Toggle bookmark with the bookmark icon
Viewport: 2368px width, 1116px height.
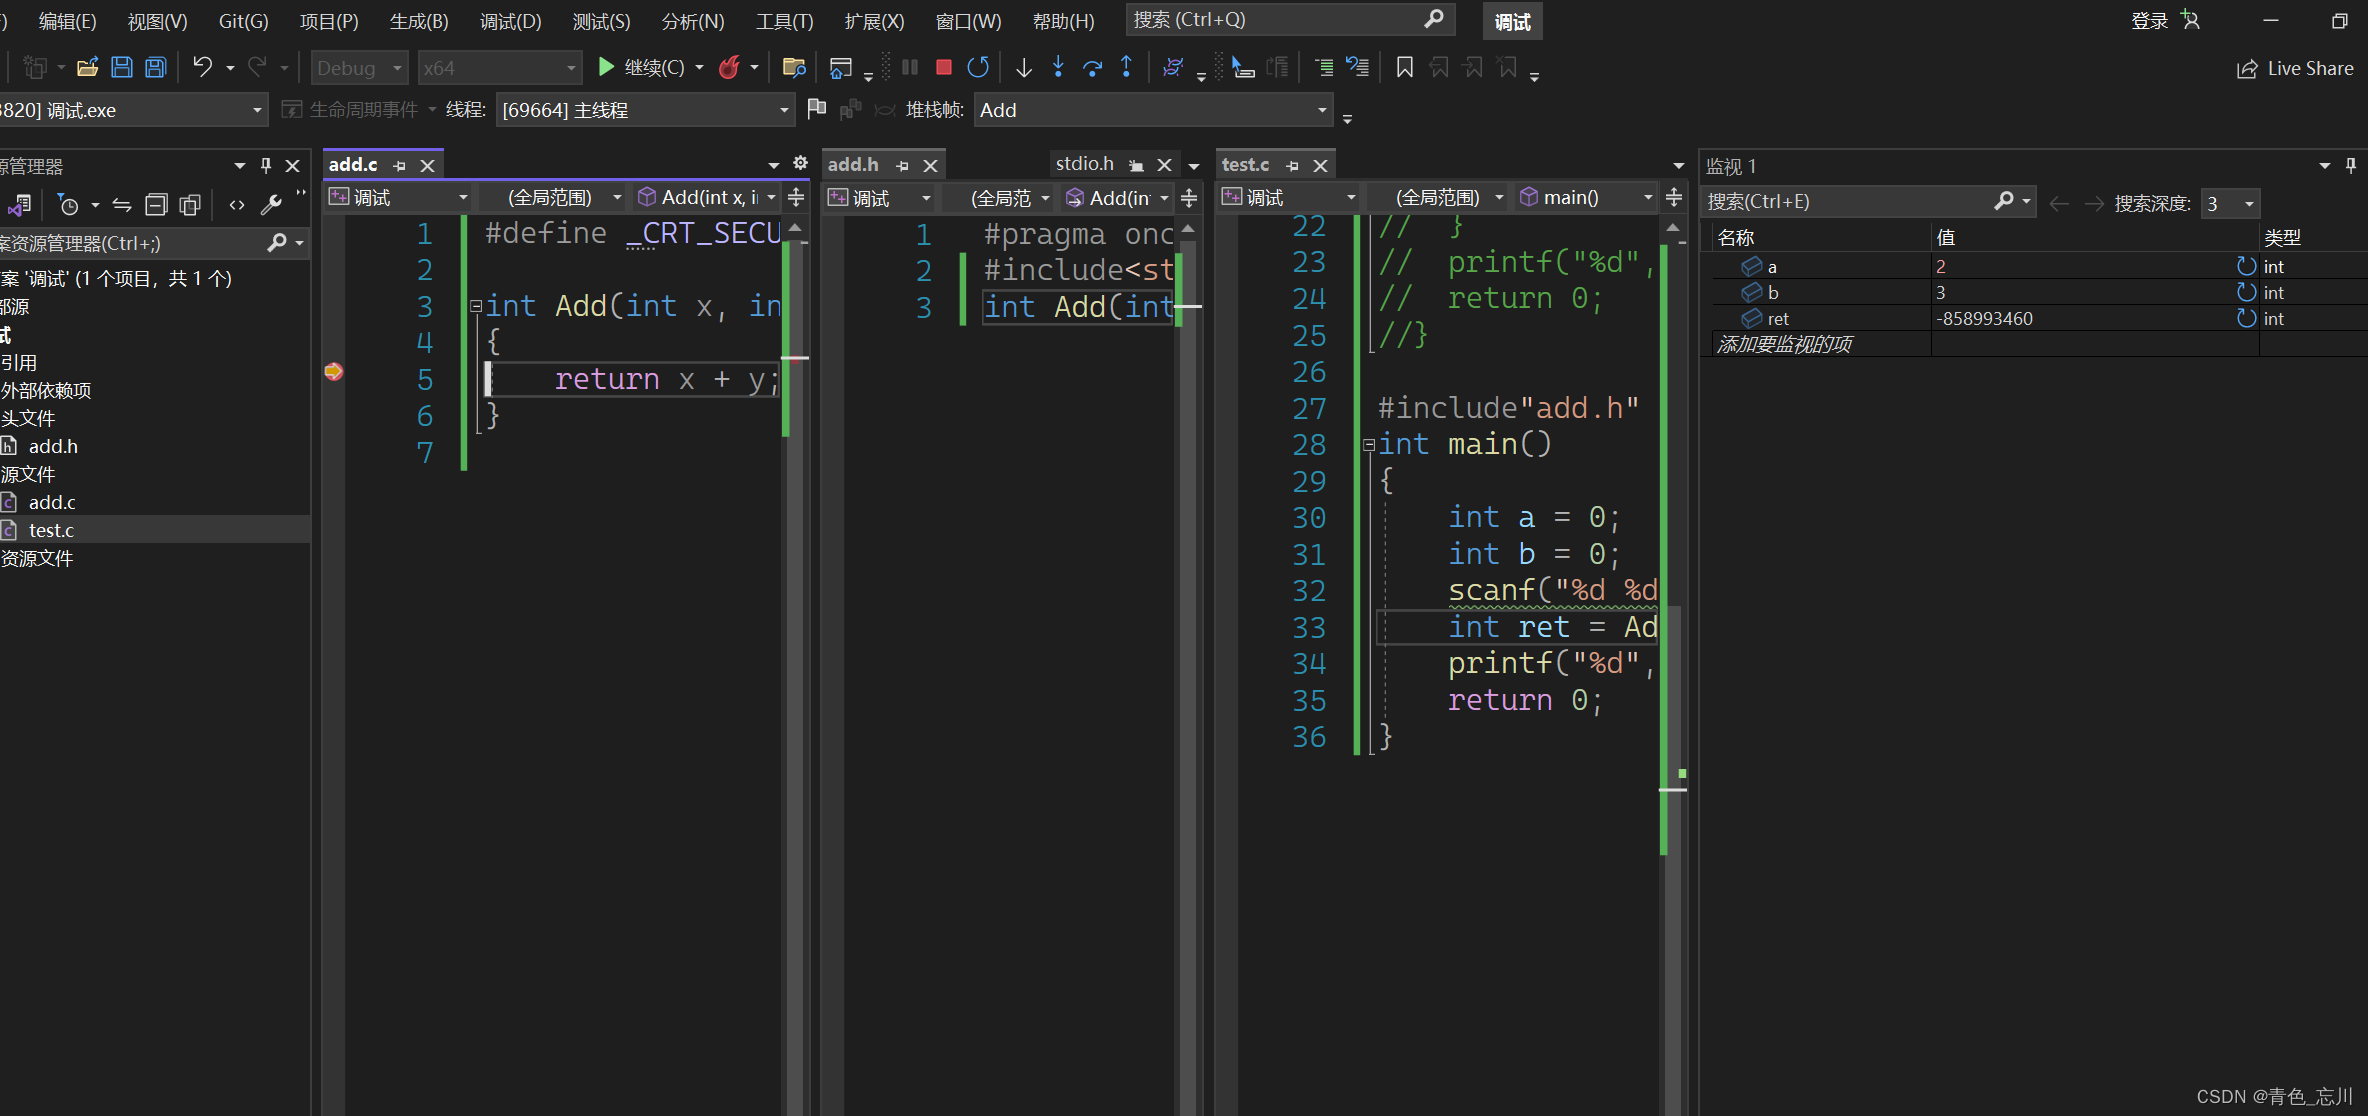tap(1404, 68)
